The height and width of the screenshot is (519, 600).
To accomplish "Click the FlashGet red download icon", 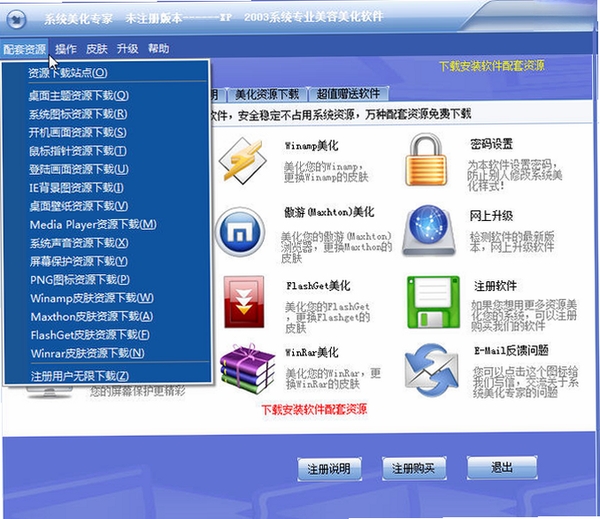I will [244, 302].
